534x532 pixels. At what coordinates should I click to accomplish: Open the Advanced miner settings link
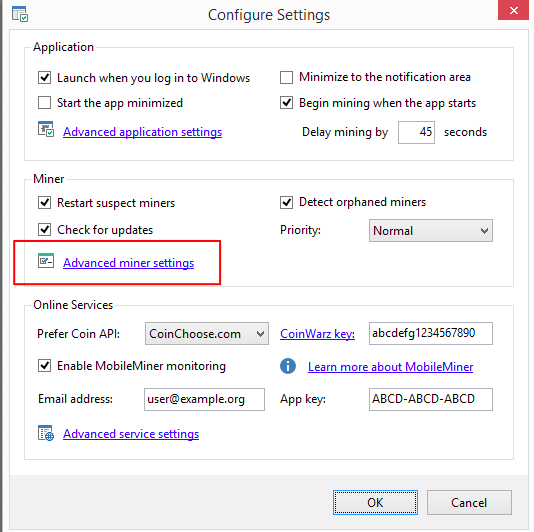coord(128,263)
